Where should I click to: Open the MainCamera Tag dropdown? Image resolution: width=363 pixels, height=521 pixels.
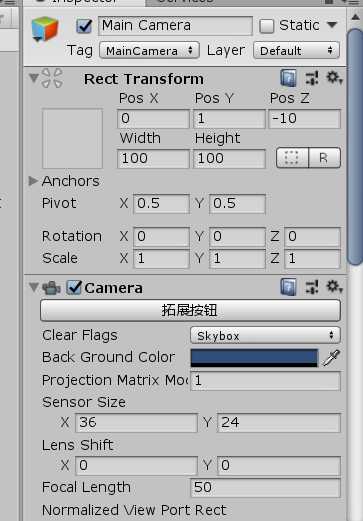tap(149, 51)
